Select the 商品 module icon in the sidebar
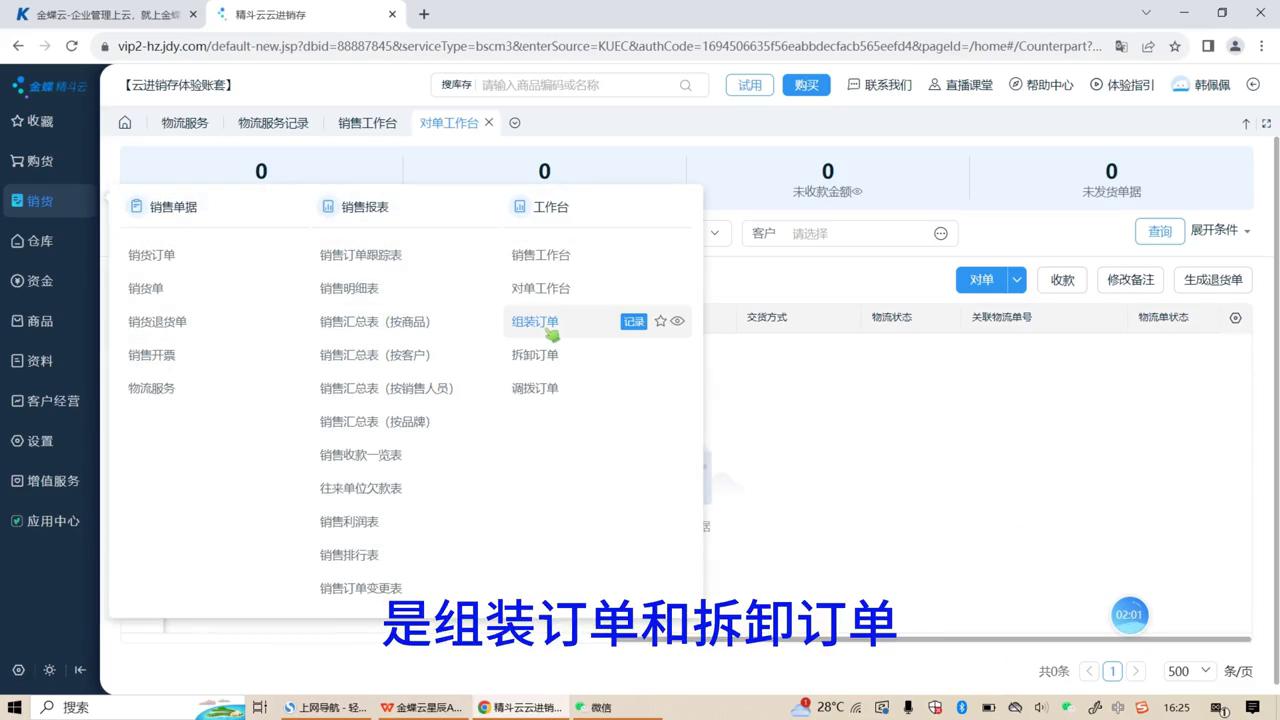The width and height of the screenshot is (1280, 720). click(39, 320)
